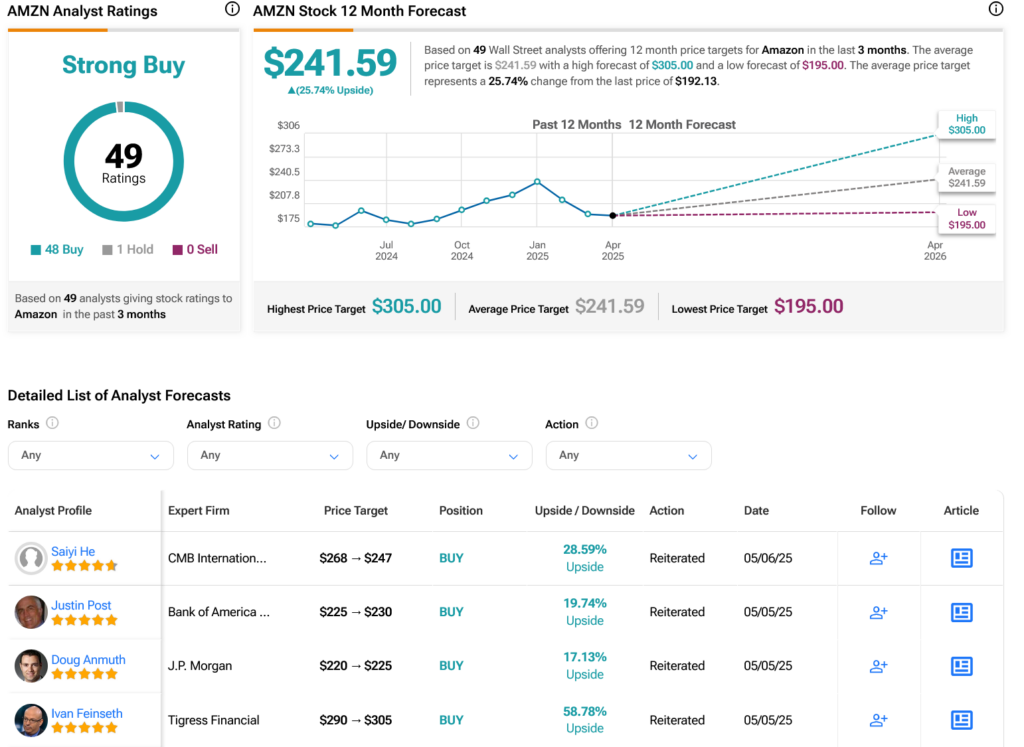The height and width of the screenshot is (747, 1024).
Task: Open article for Justin Post's rating
Action: click(x=961, y=612)
